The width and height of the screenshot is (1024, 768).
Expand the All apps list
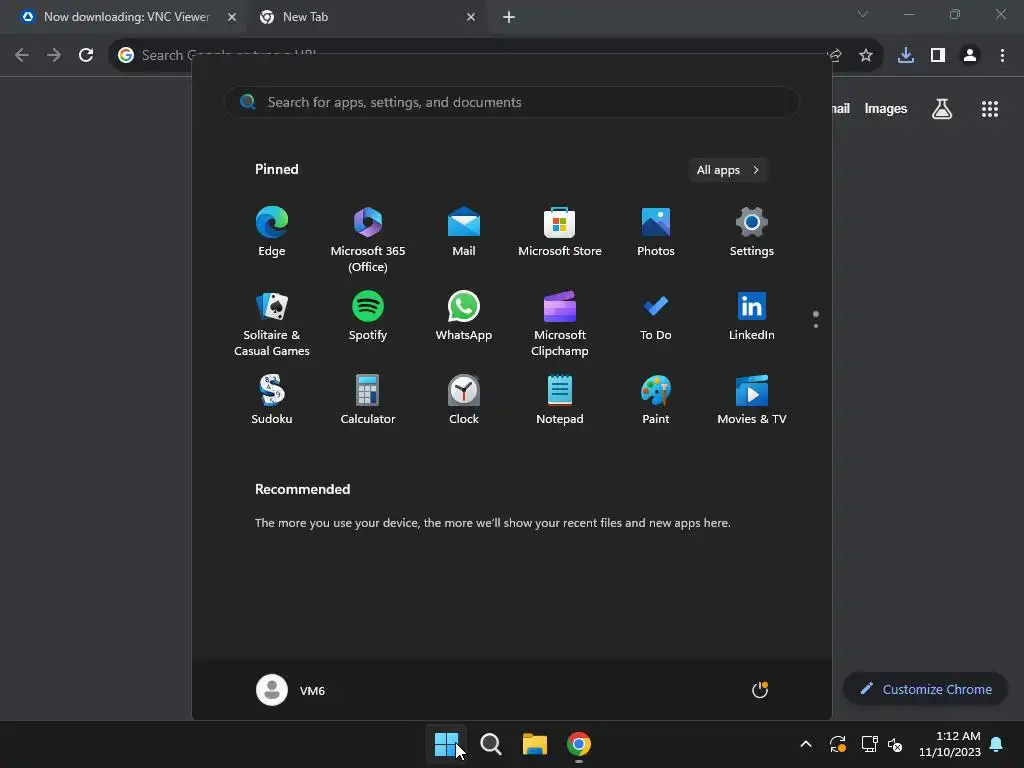click(728, 170)
